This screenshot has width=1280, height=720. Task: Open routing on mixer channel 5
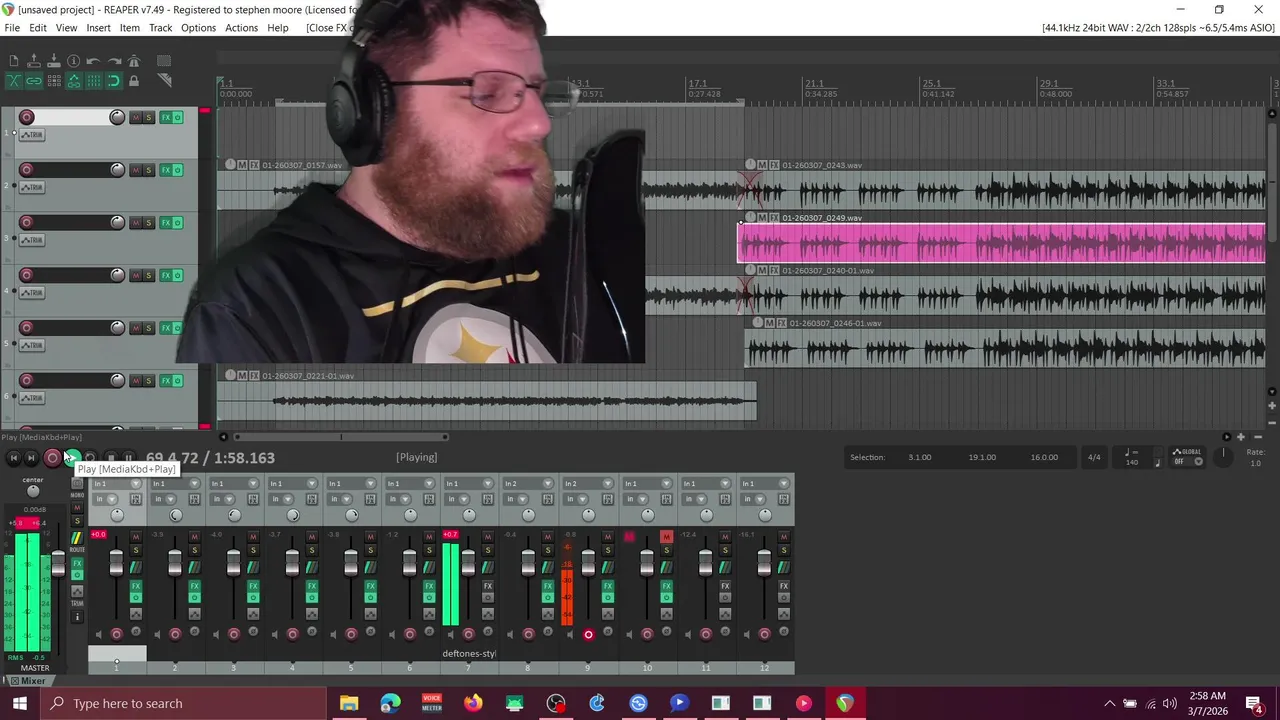(x=370, y=567)
